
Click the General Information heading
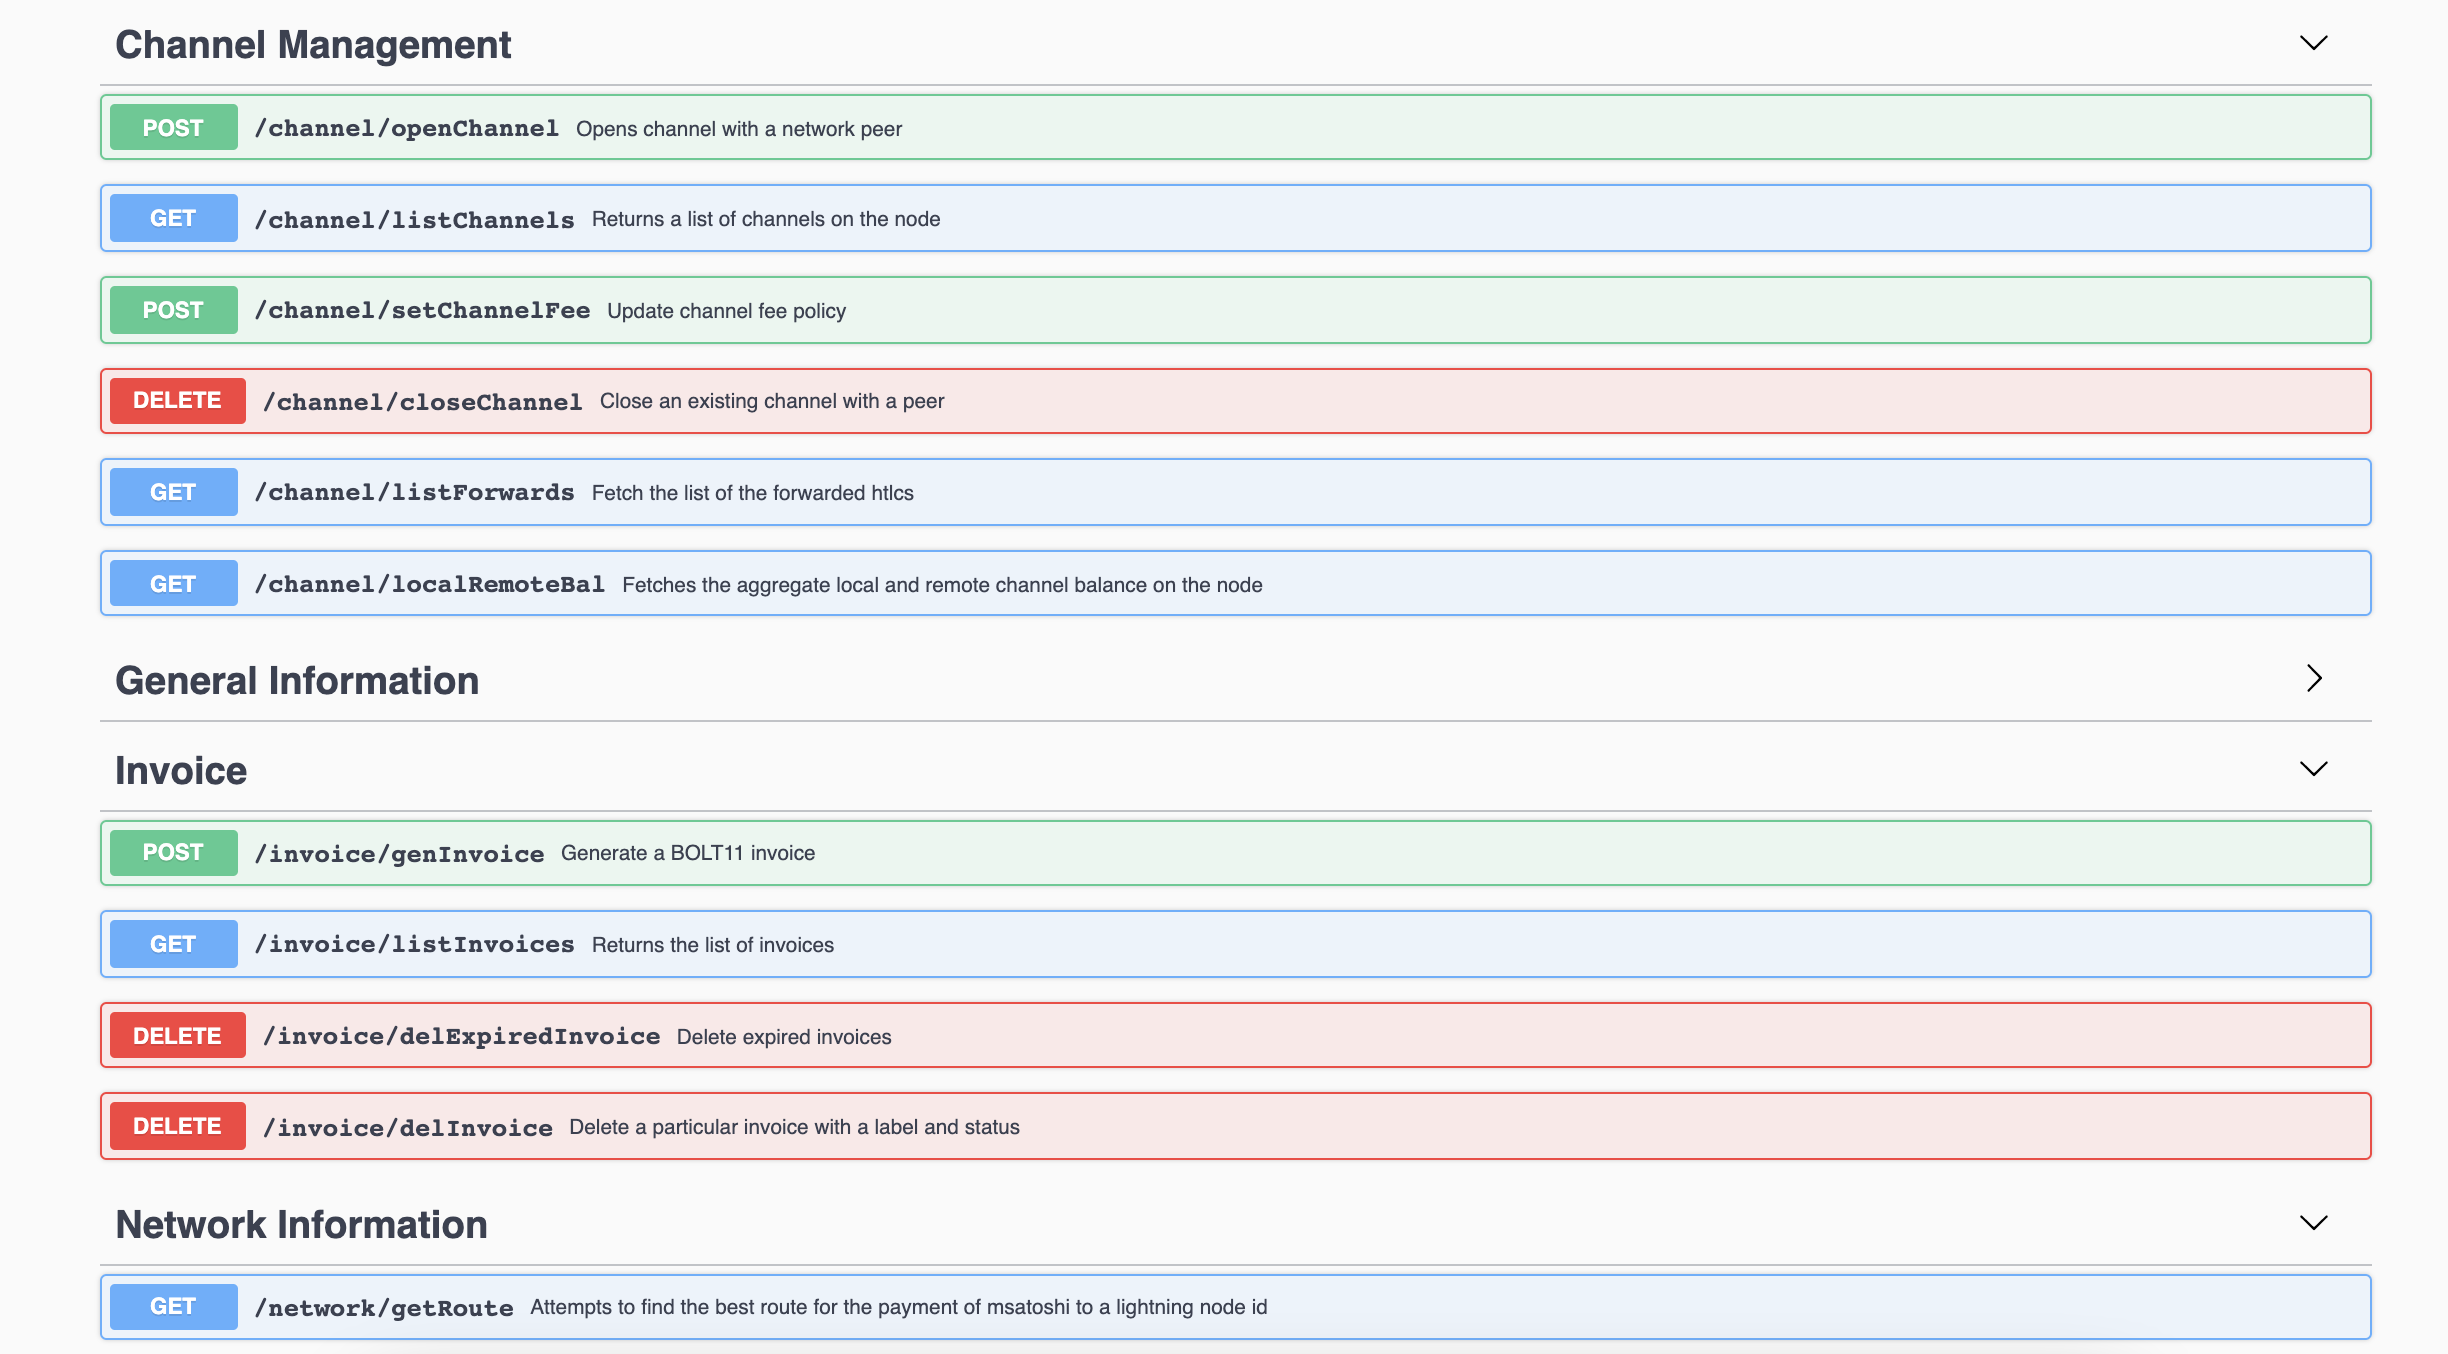(297, 681)
